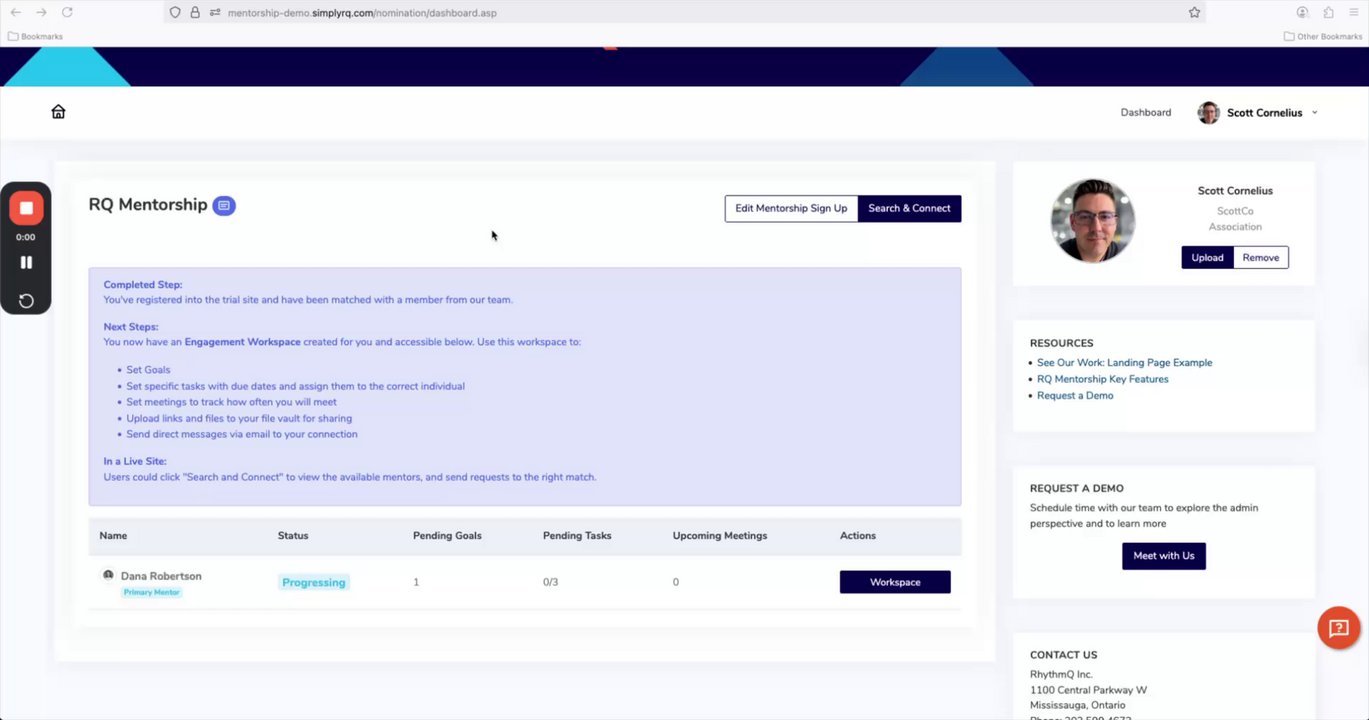Viewport: 1369px width, 720px height.
Task: Click the RQ Mentorship heading
Action: point(148,204)
